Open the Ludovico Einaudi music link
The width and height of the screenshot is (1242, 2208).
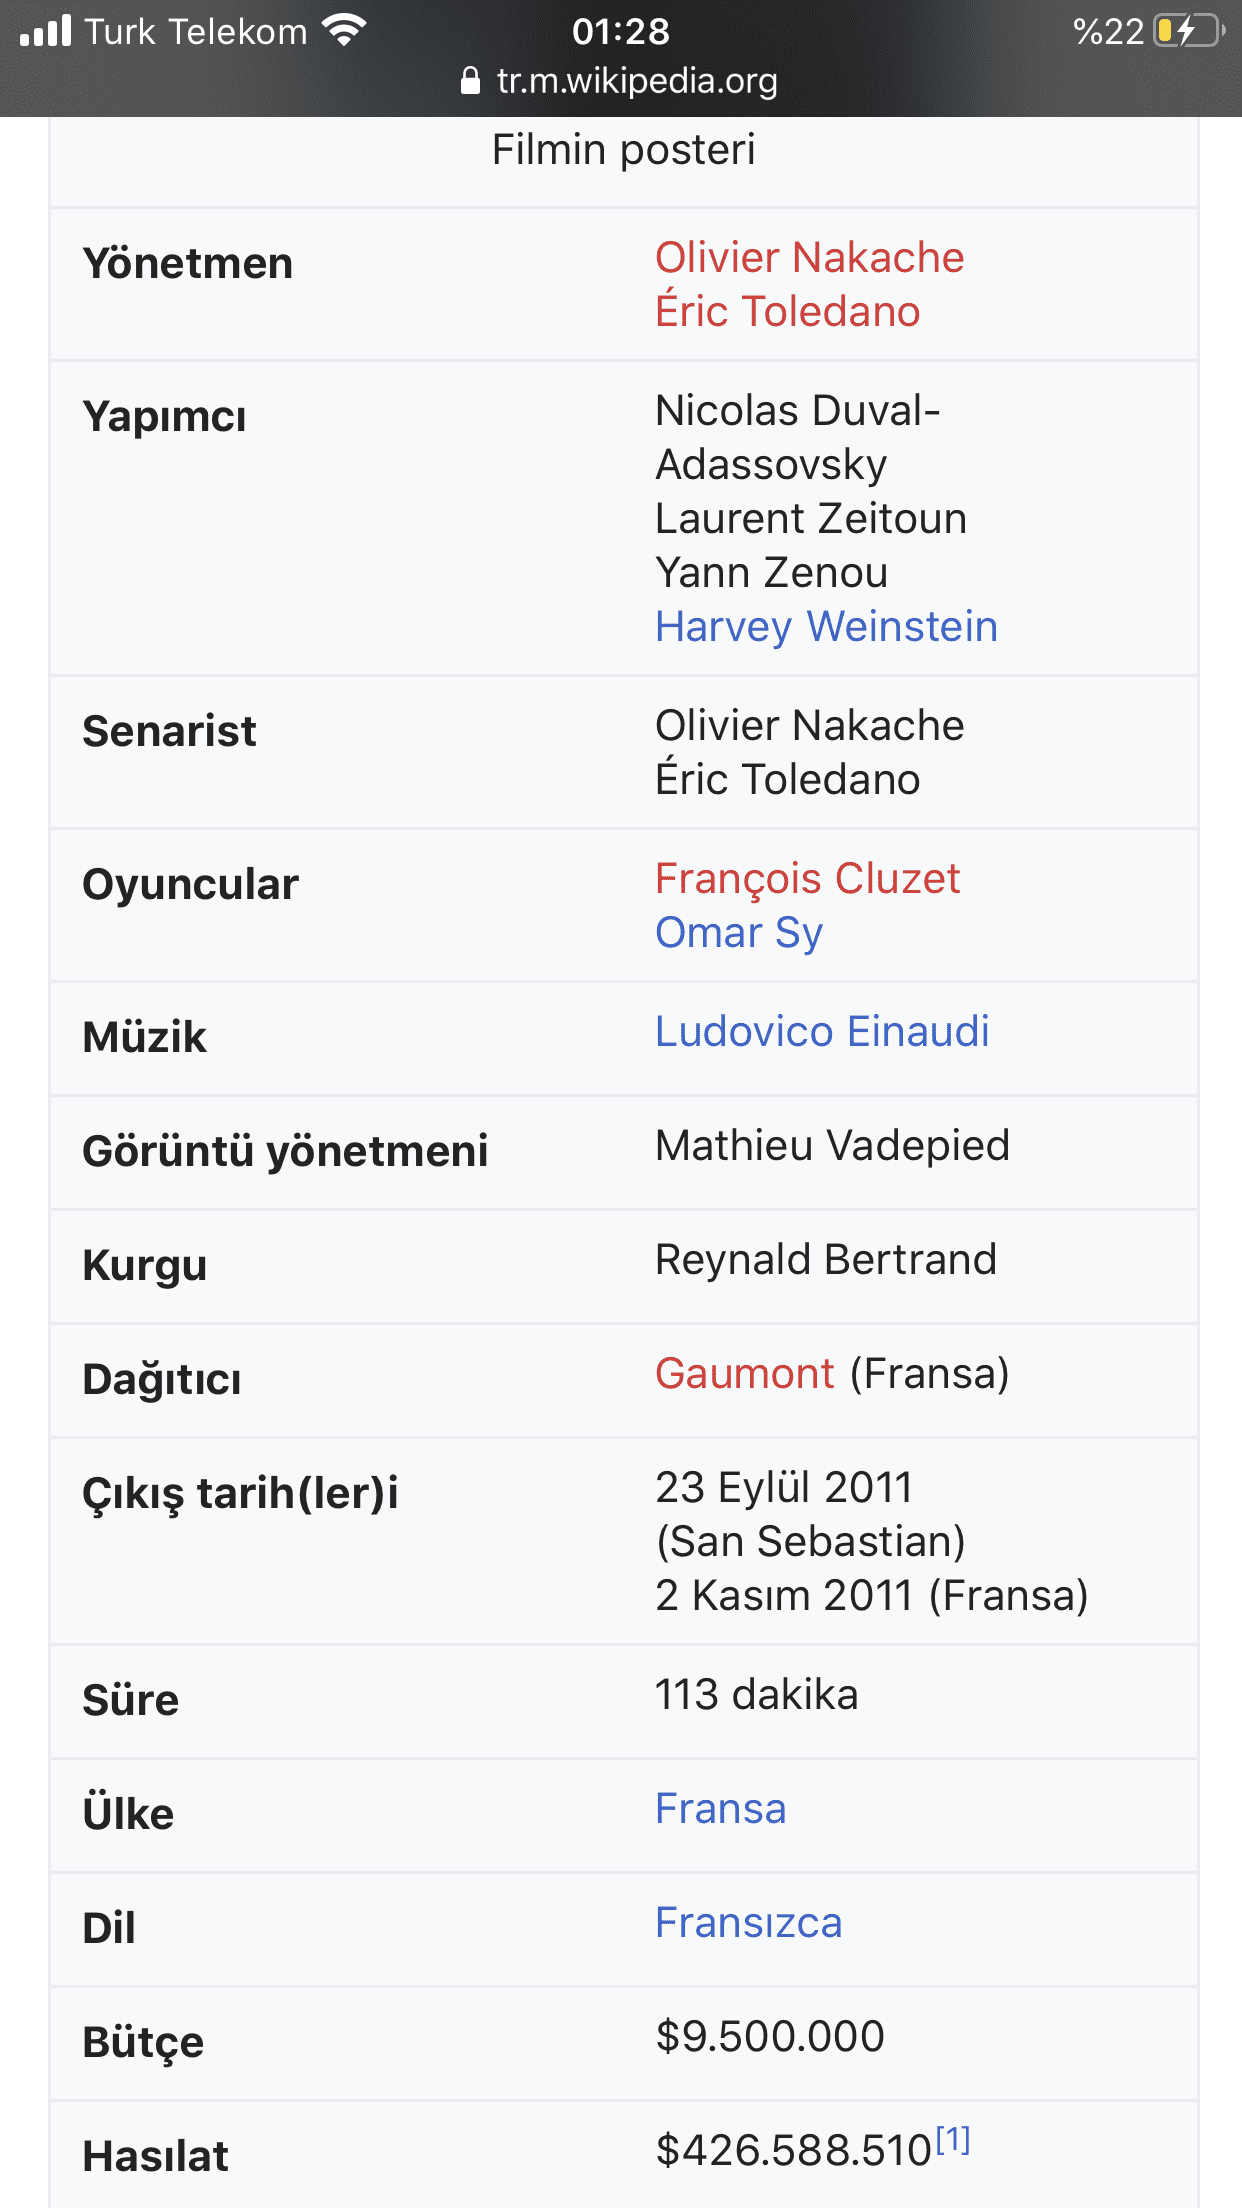[x=822, y=1031]
